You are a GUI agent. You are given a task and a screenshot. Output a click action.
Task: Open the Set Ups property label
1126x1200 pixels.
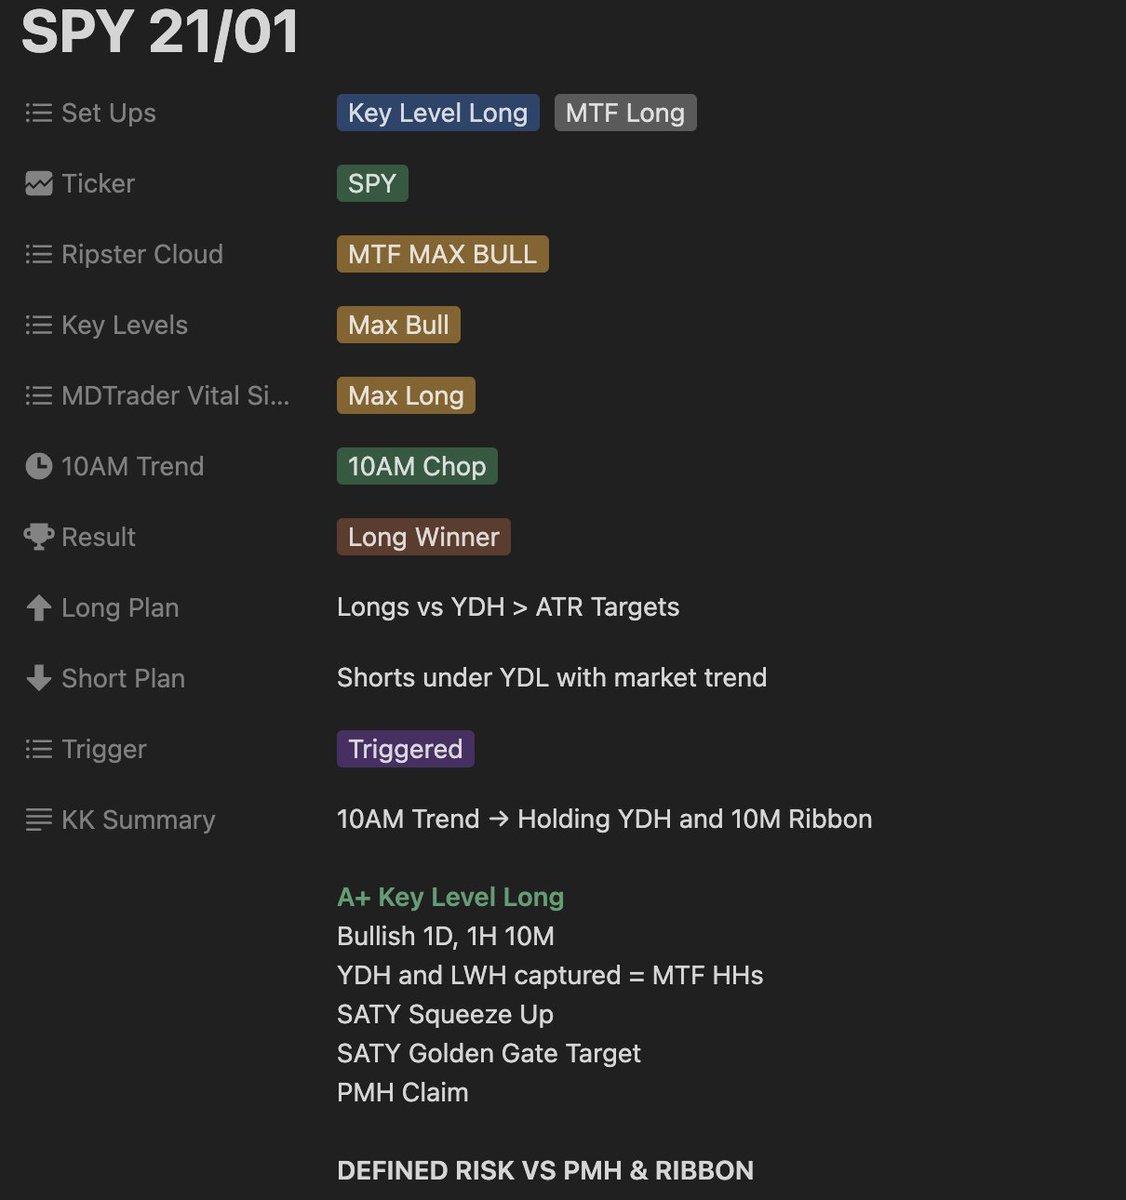[108, 113]
